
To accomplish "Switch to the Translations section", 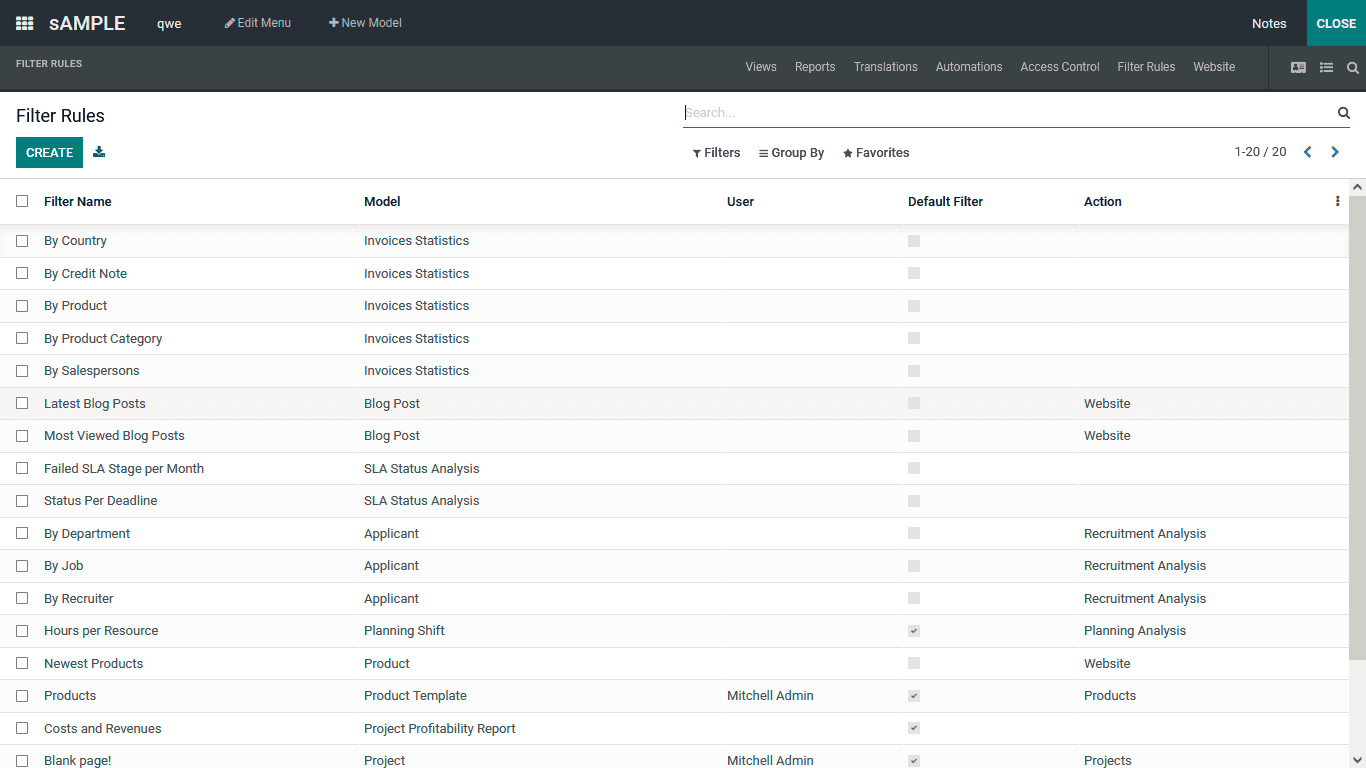I will [x=885, y=67].
